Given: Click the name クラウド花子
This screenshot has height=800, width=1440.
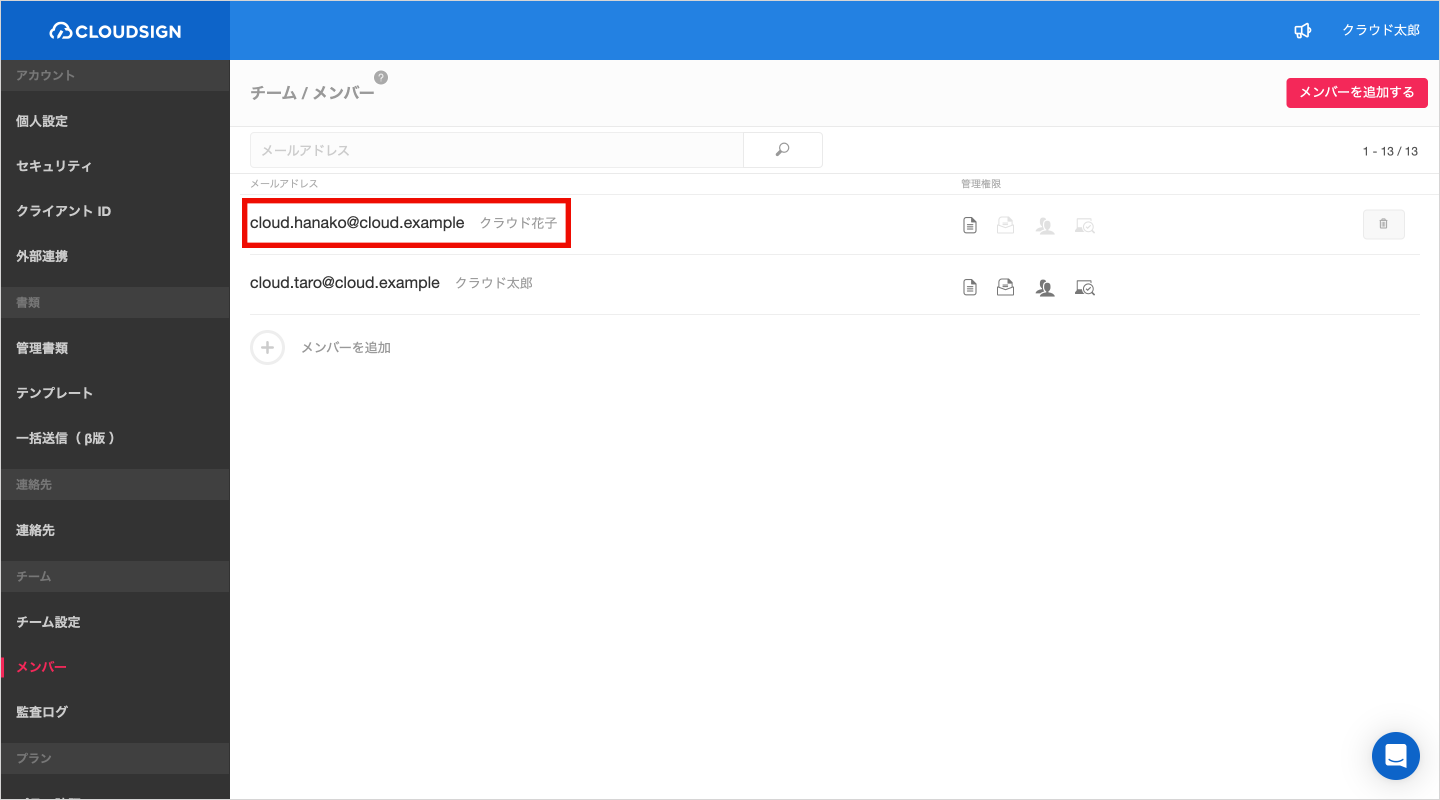Looking at the screenshot, I should coord(518,223).
